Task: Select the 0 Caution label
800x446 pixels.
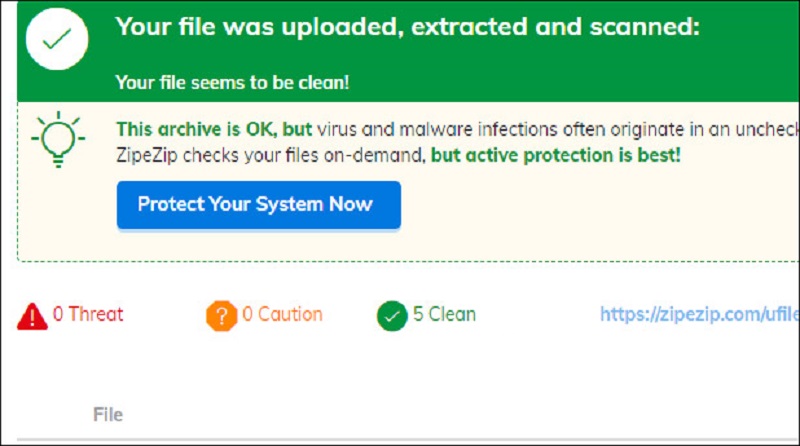Action: (x=282, y=314)
